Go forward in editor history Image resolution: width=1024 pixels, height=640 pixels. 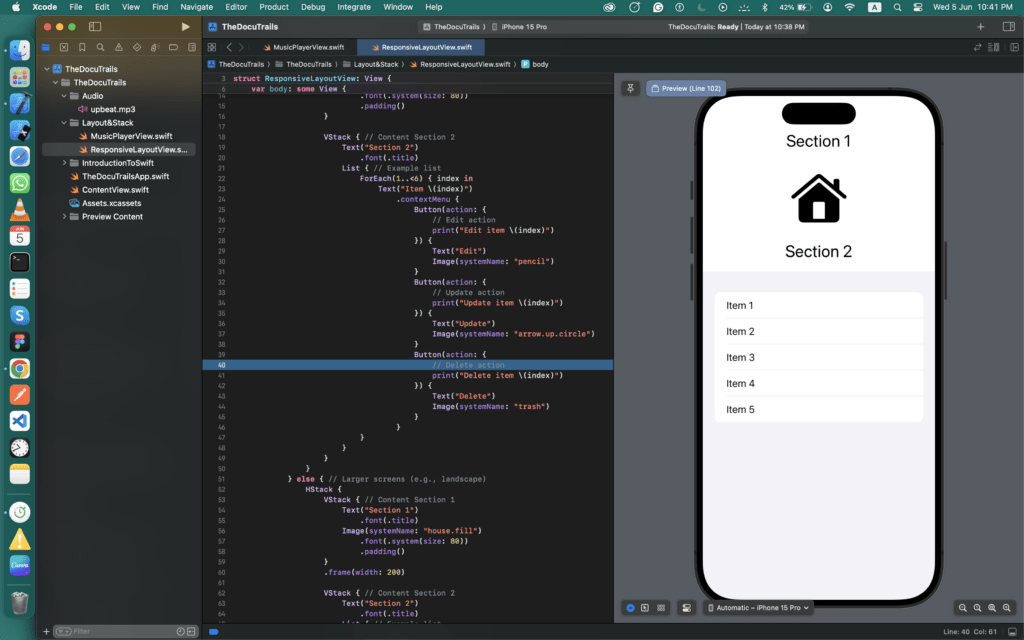click(x=241, y=47)
